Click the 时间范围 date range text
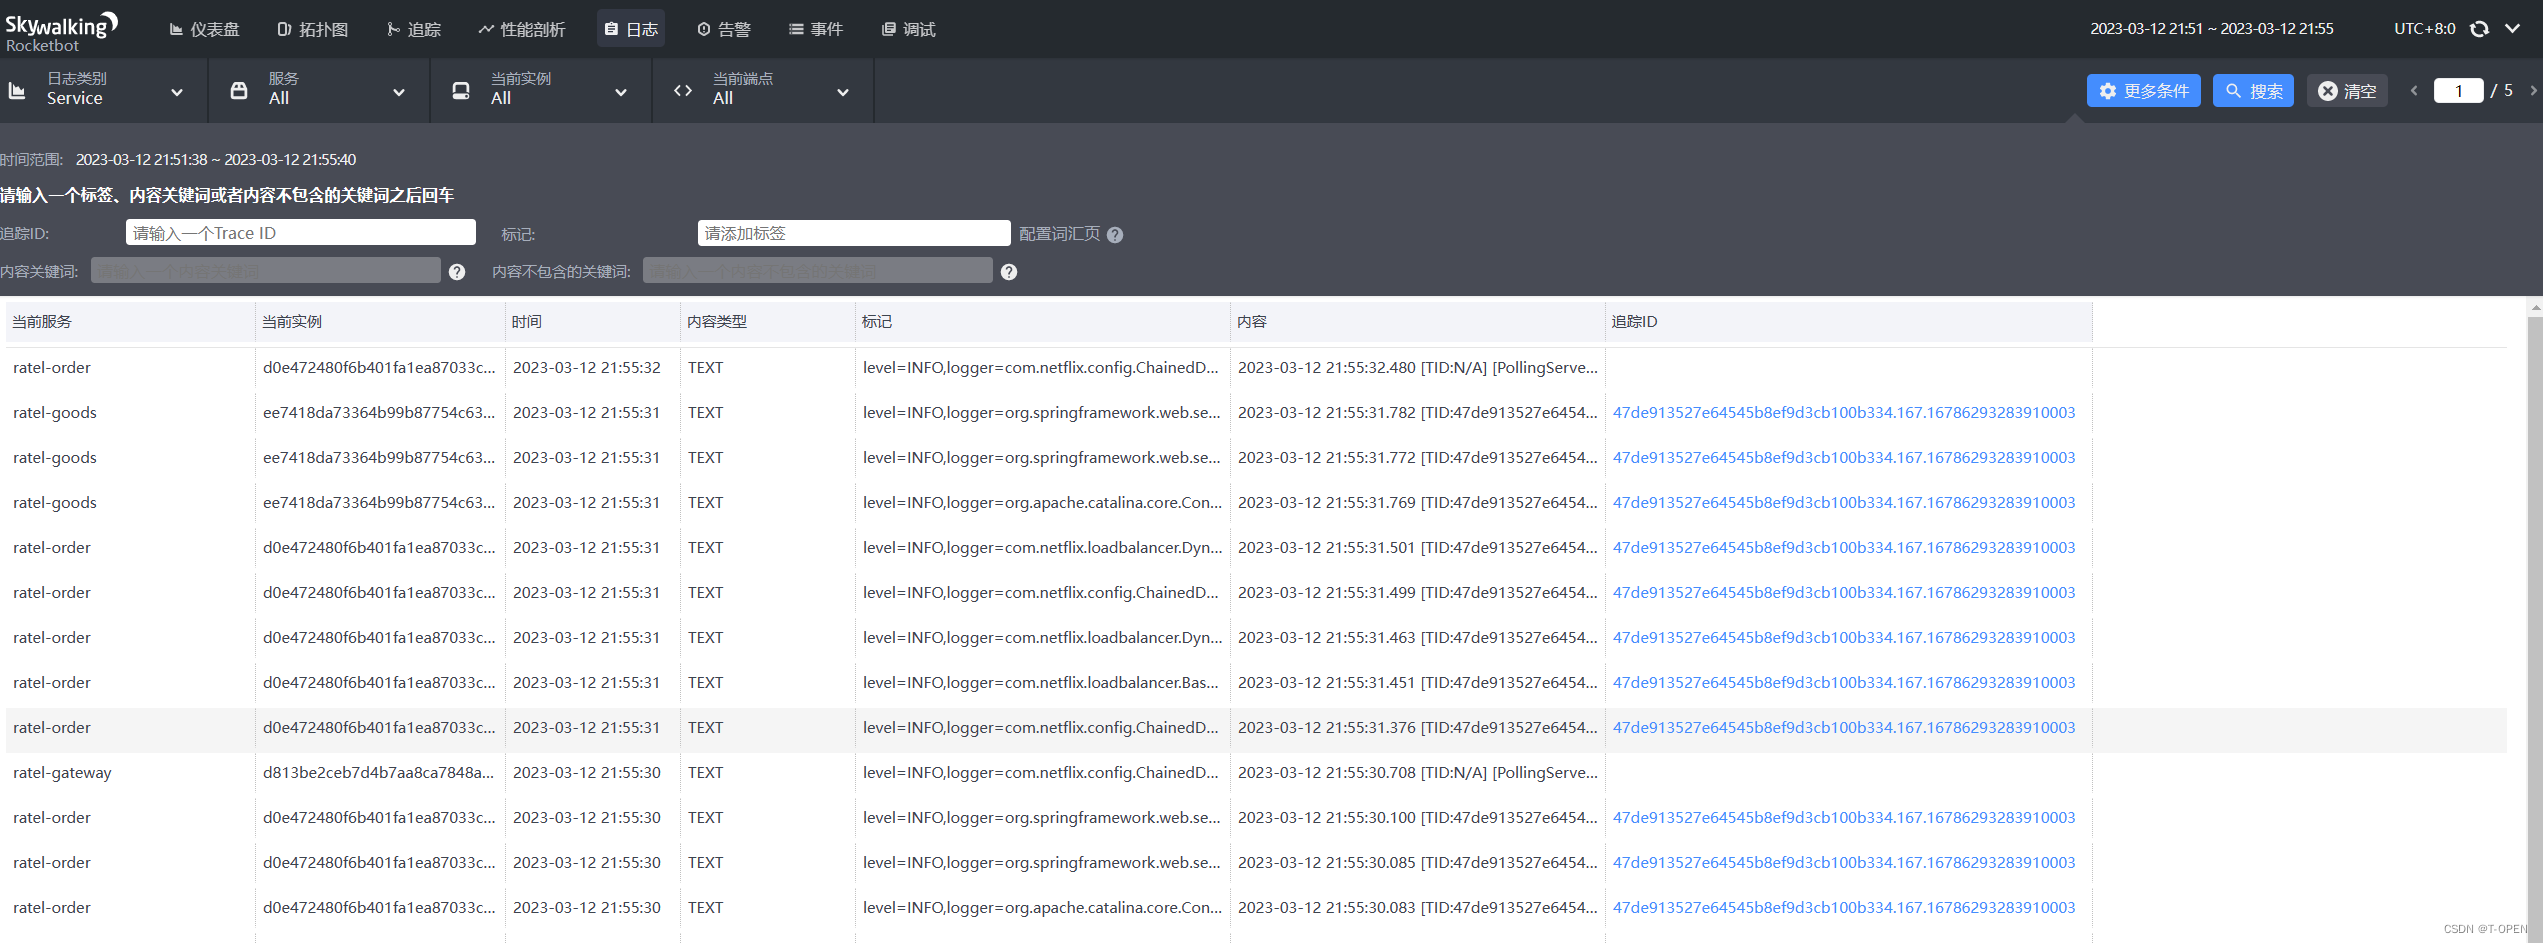The height and width of the screenshot is (943, 2543). tap(216, 160)
